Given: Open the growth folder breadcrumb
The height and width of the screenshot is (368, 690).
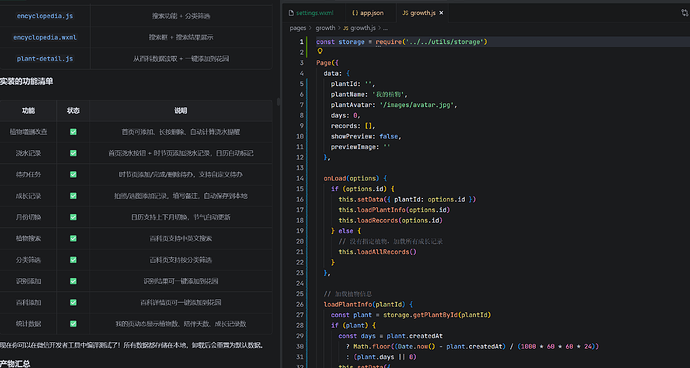Looking at the screenshot, I should [325, 28].
